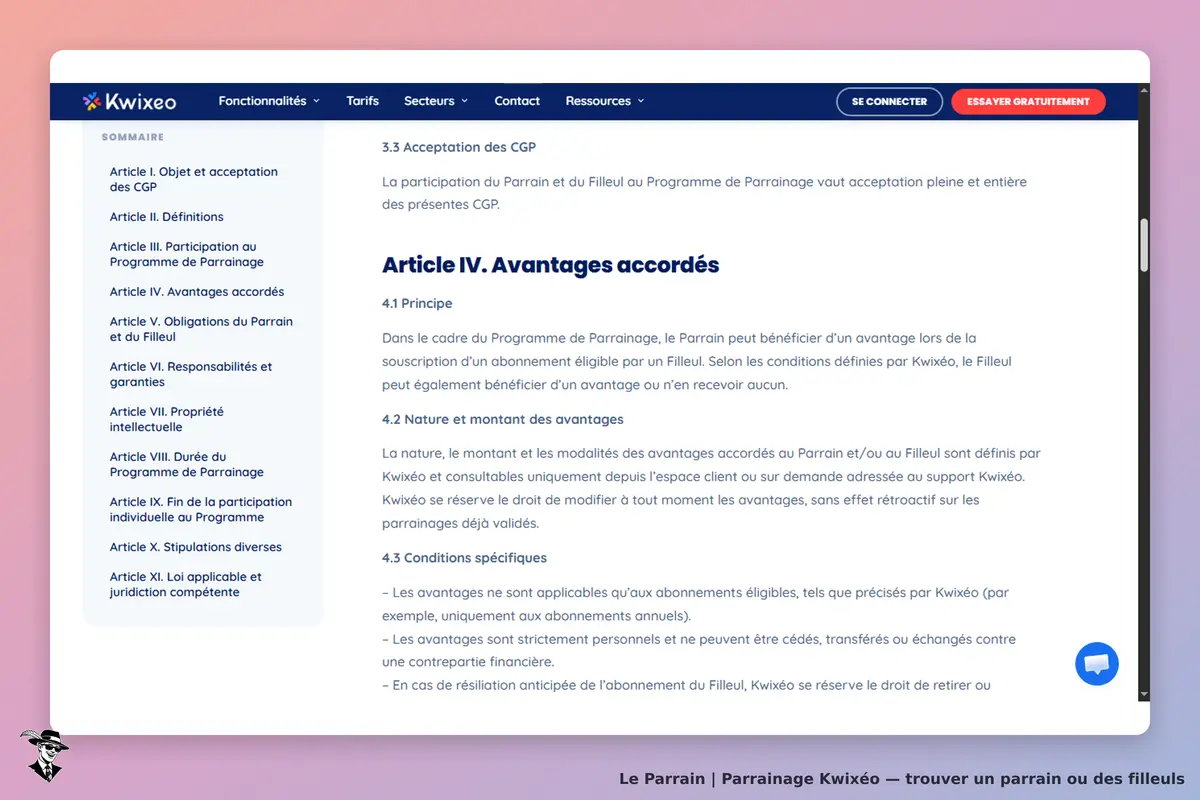Click the SOMMAIRE sidebar title
1200x800 pixels.
click(x=133, y=137)
